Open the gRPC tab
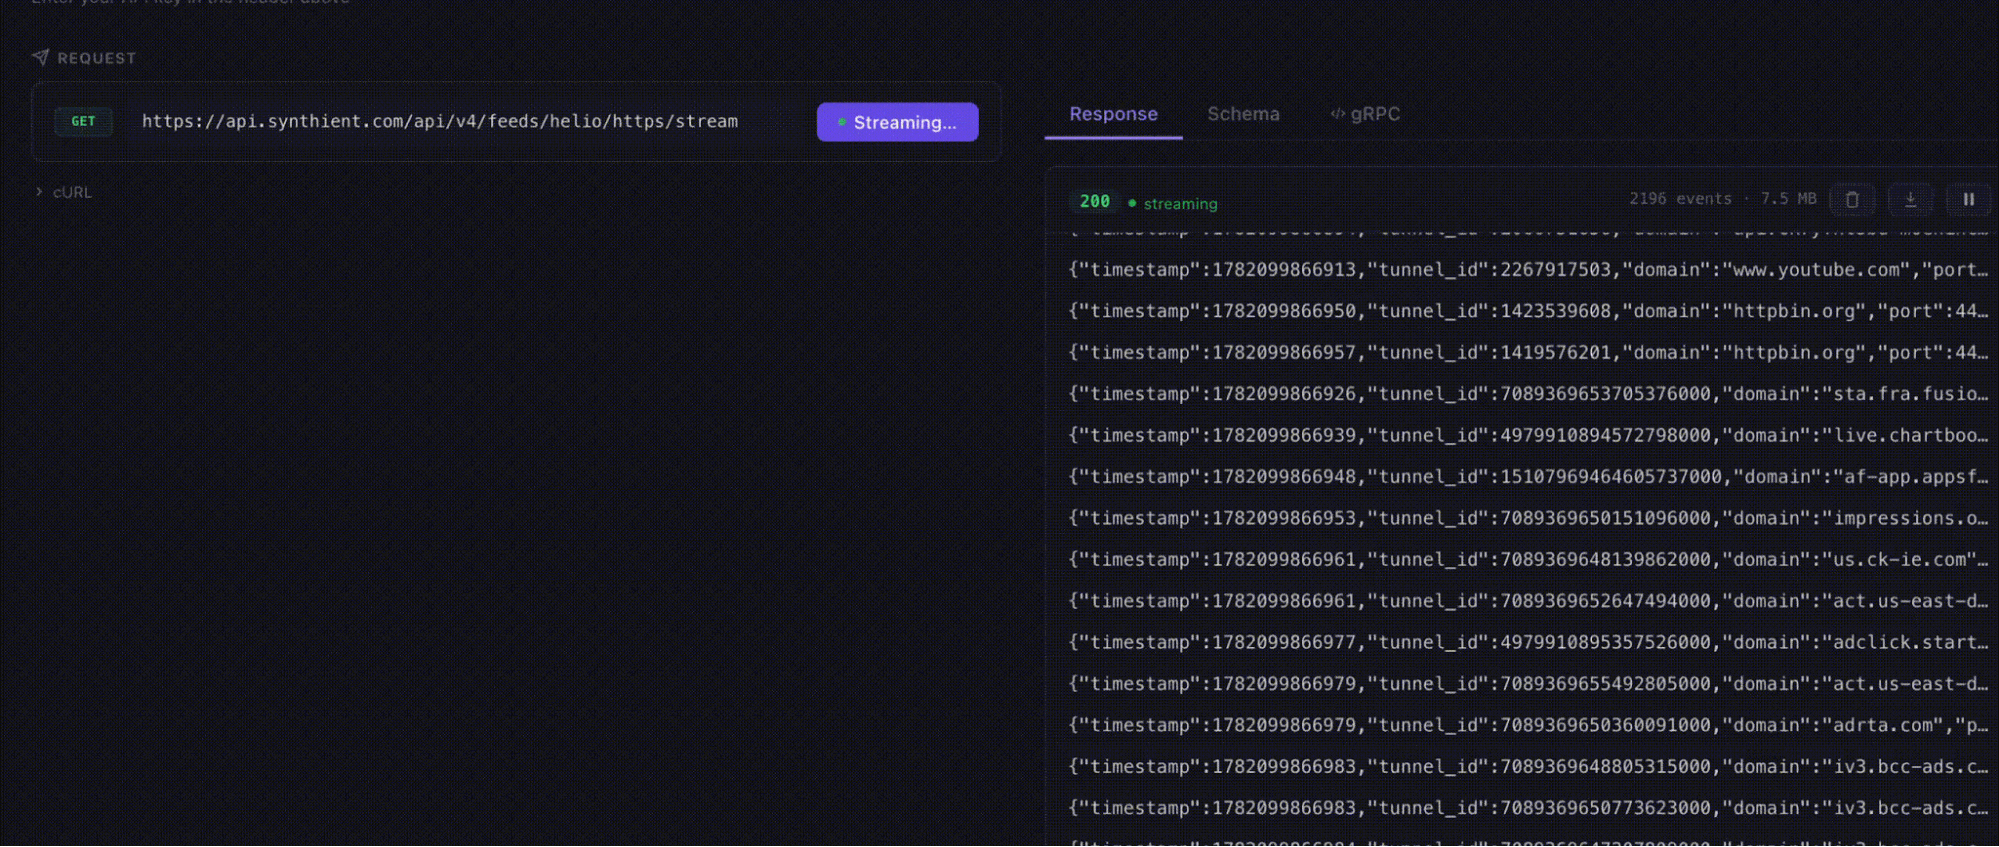This screenshot has width=1999, height=847. tap(1365, 114)
